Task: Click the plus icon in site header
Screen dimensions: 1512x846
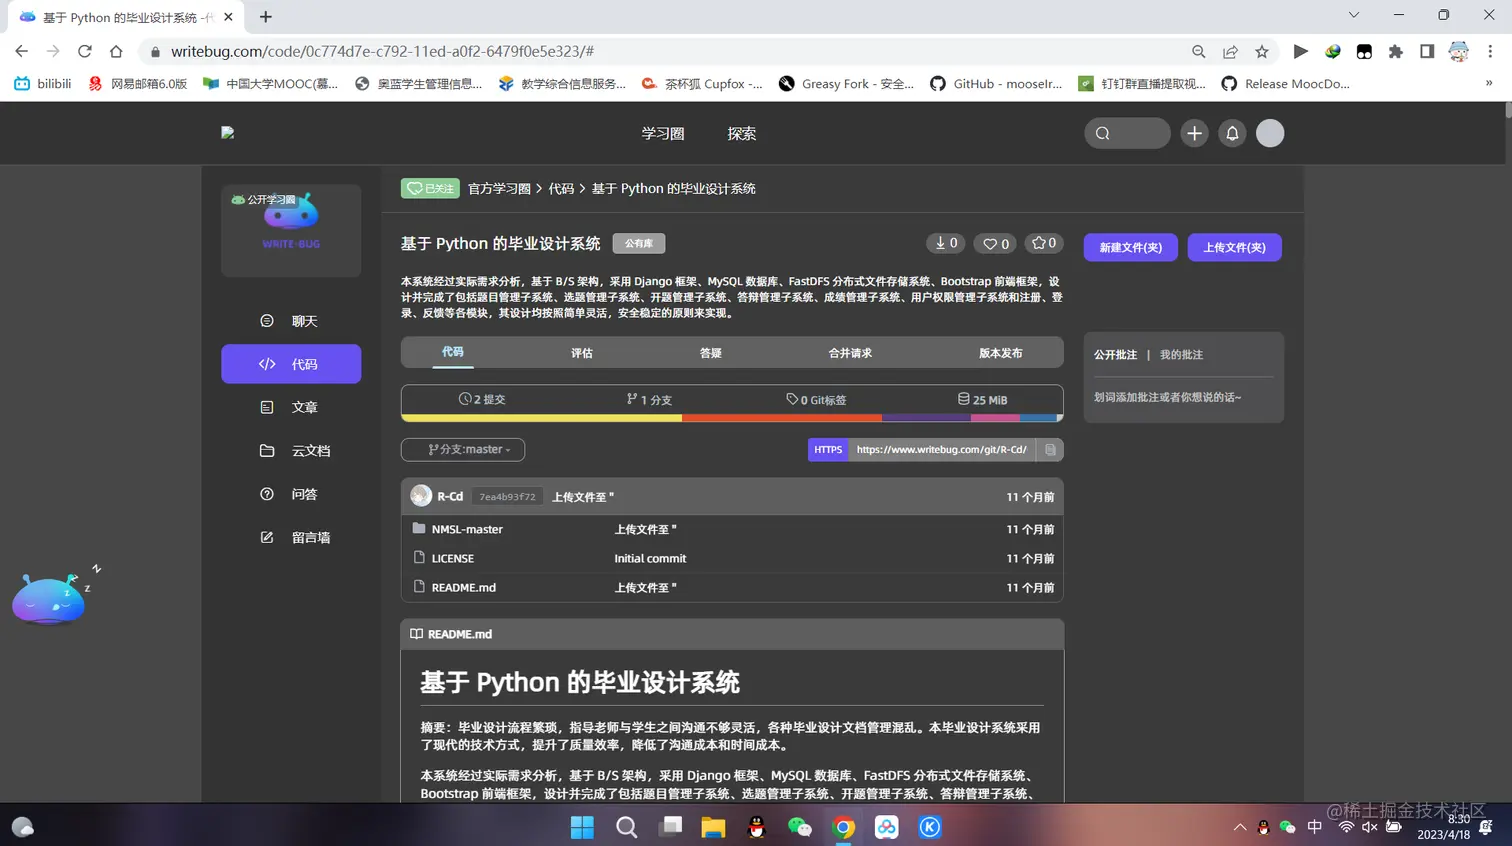Action: (x=1194, y=133)
